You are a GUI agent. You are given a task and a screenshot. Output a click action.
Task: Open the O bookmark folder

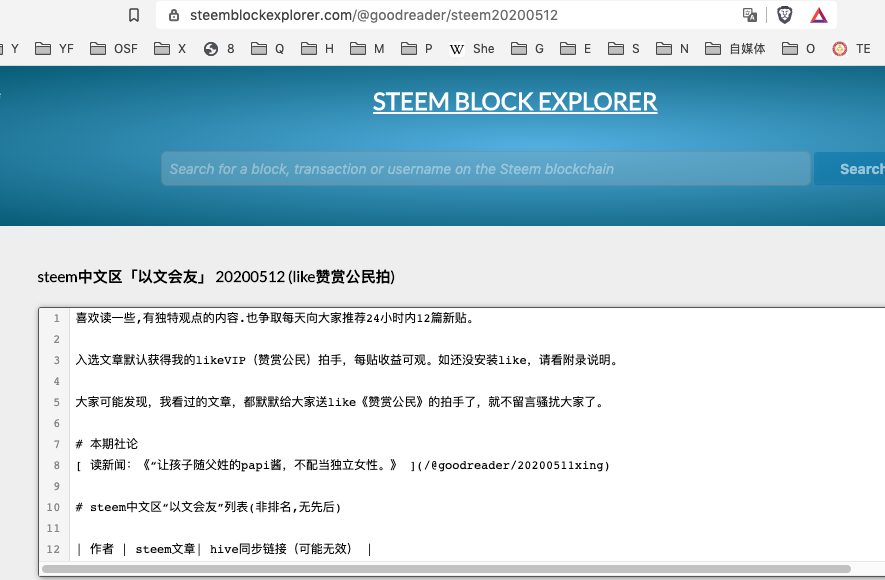point(799,49)
